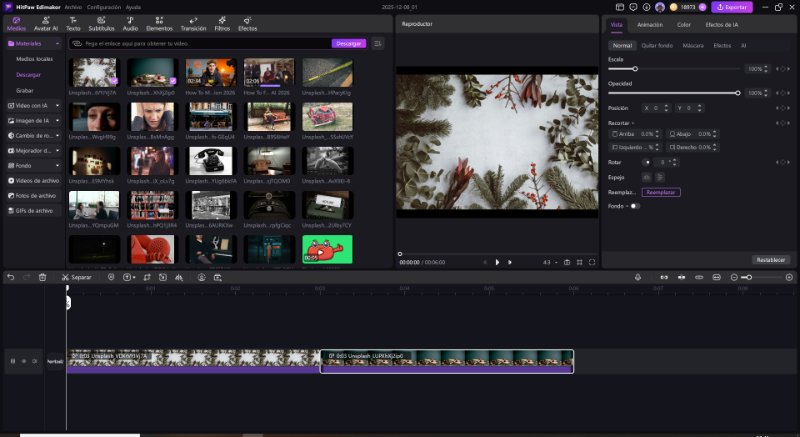Toggle the track lock icon
This screenshot has height=437, width=800.
coord(12,361)
